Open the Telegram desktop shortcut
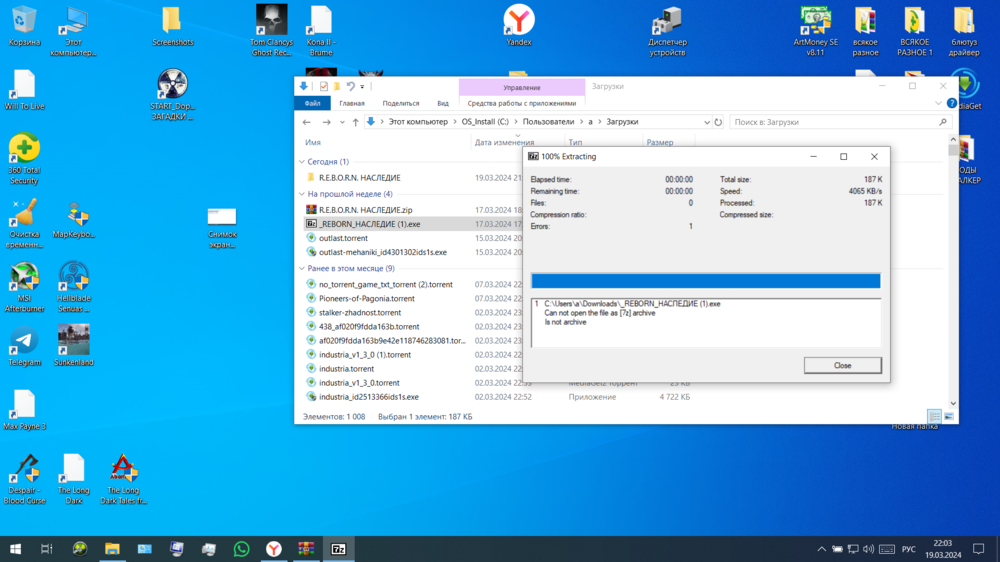 (24, 342)
